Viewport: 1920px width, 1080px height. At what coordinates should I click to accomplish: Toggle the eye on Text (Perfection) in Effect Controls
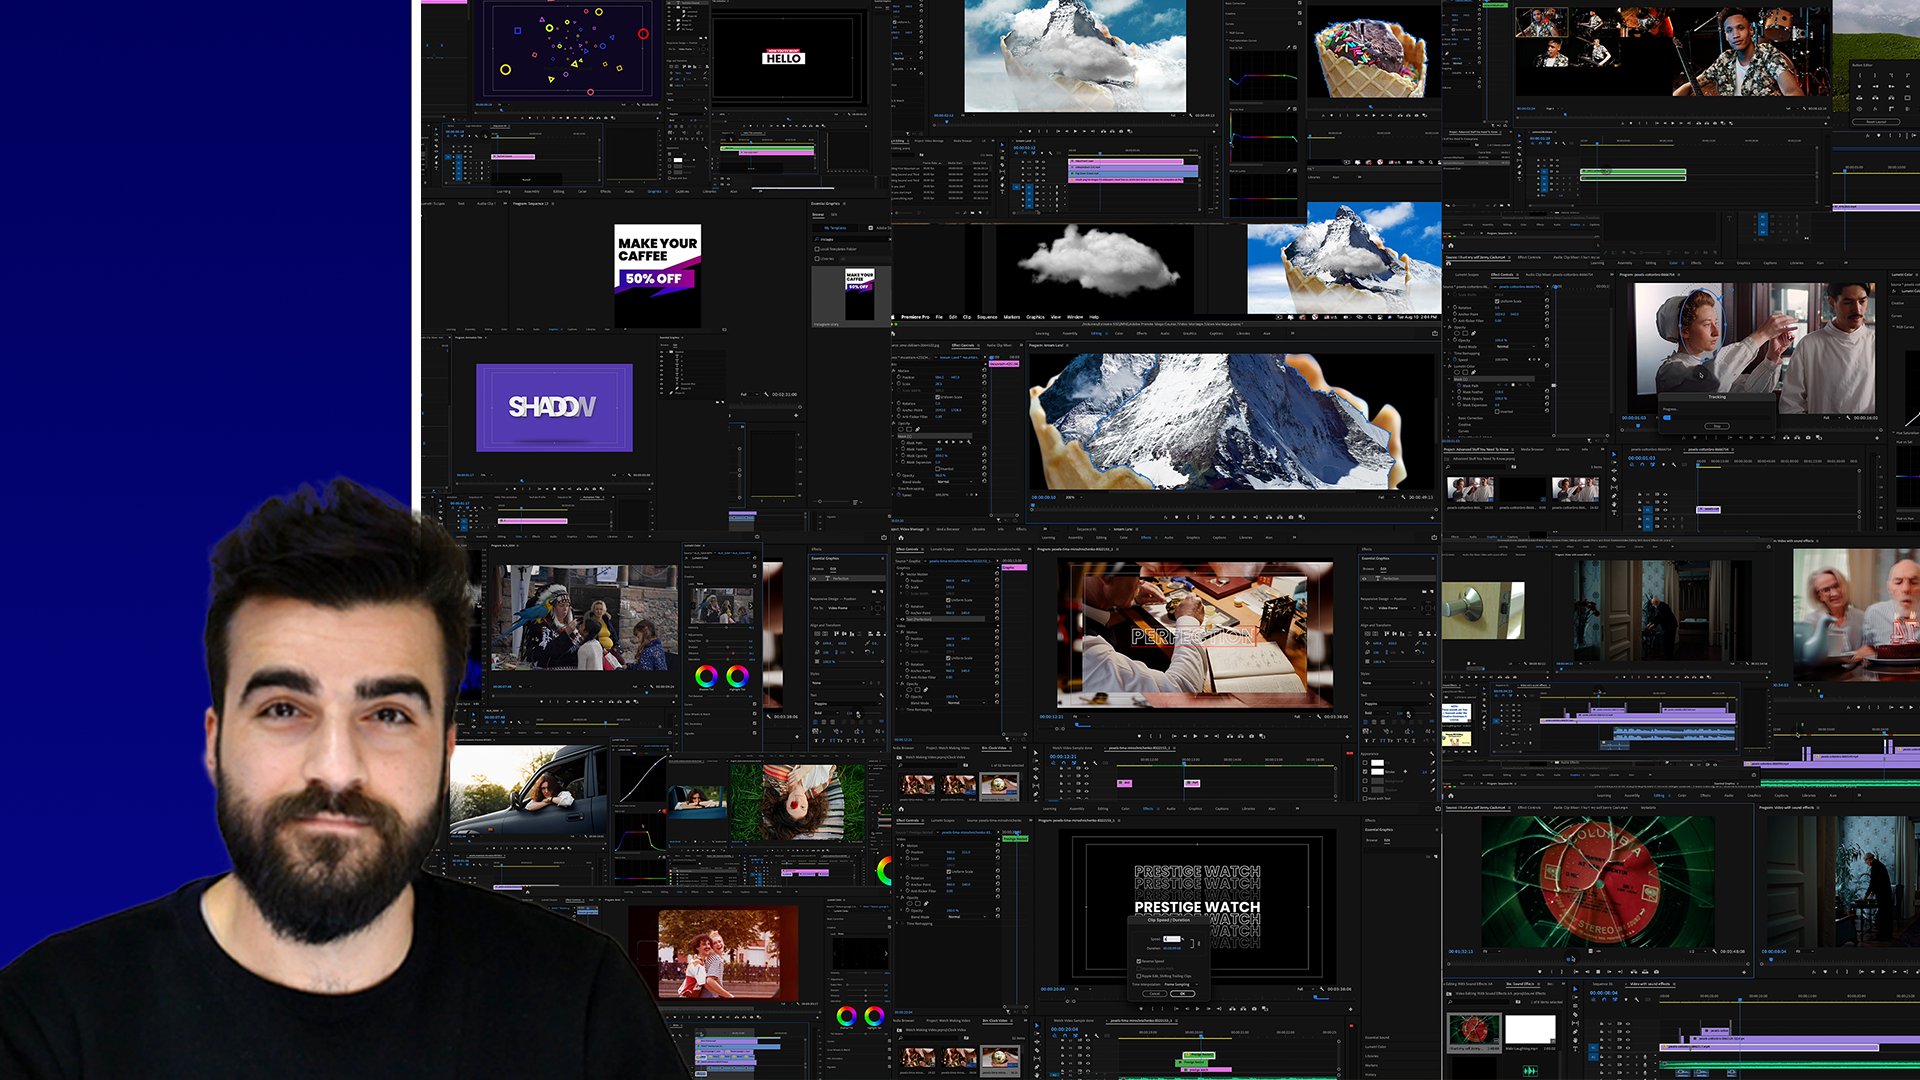pyautogui.click(x=902, y=619)
